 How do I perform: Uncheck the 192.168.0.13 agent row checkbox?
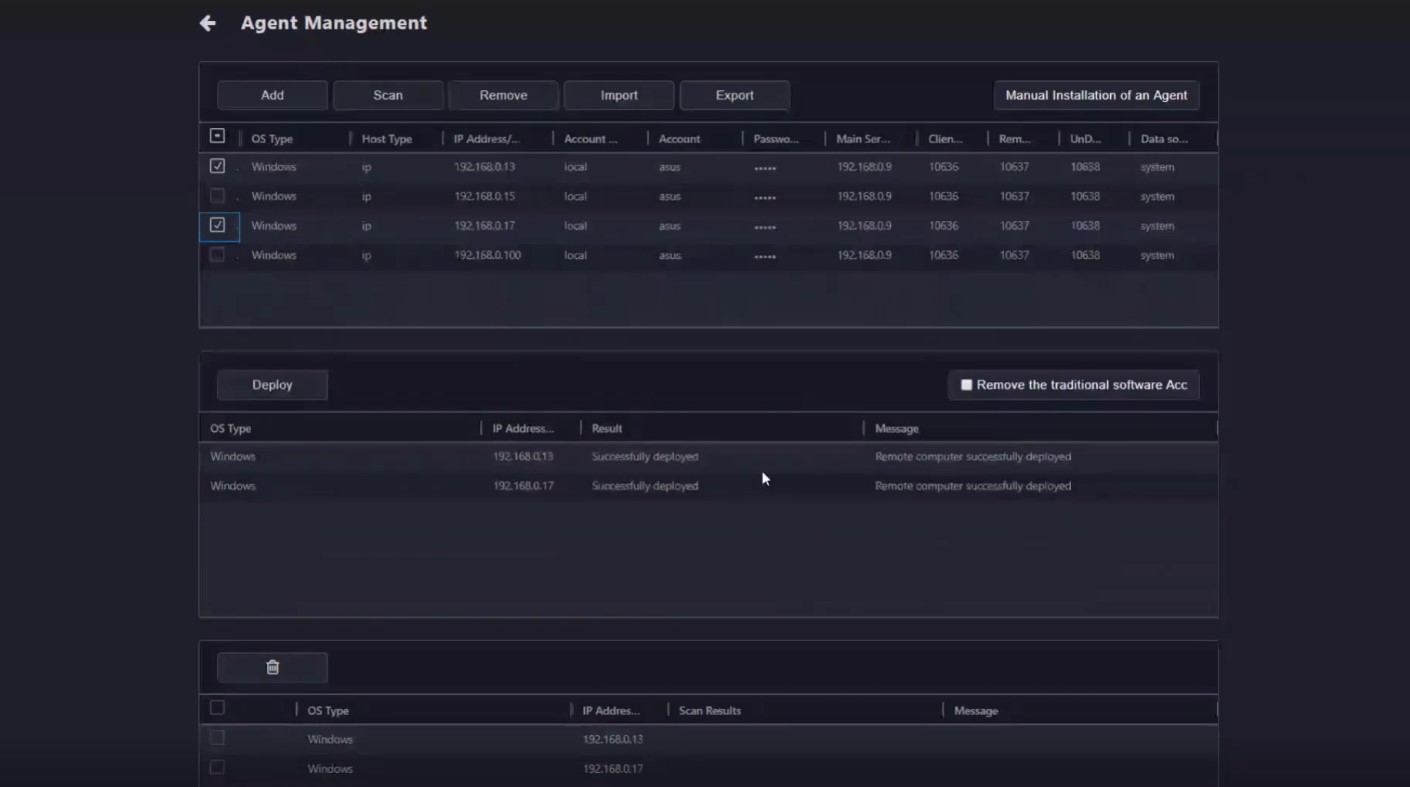point(217,166)
